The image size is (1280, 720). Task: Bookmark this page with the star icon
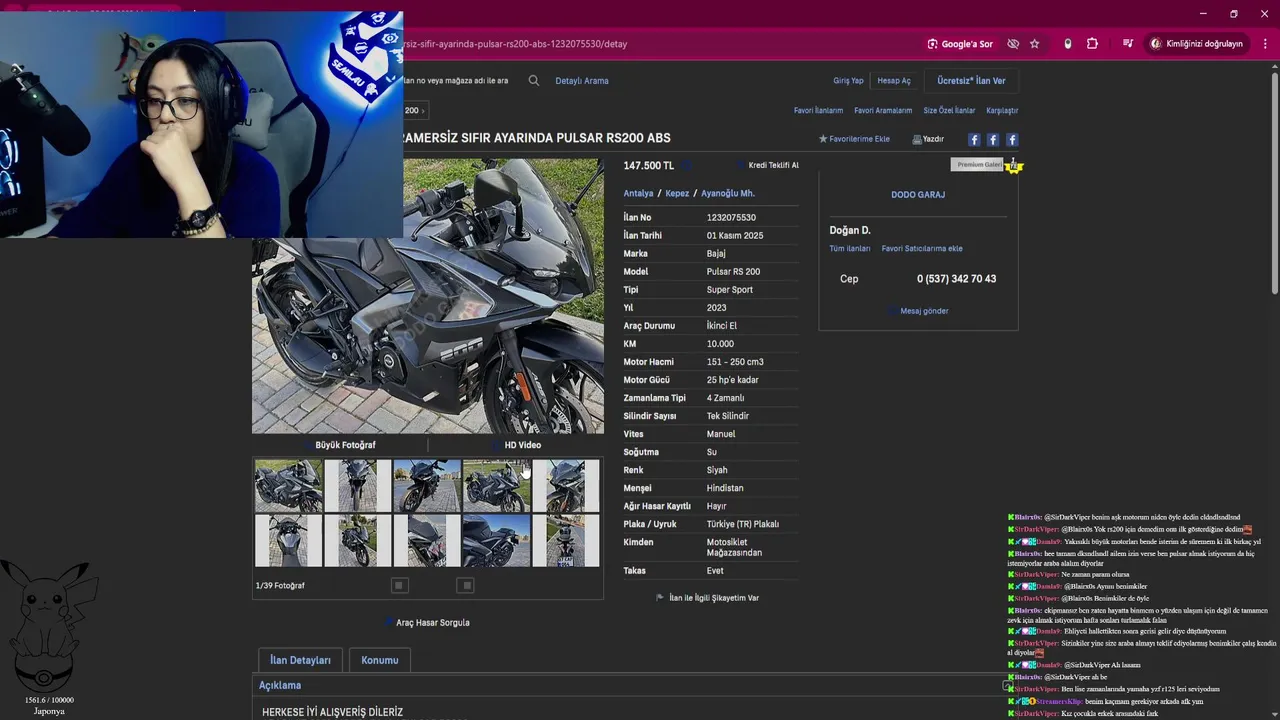pyautogui.click(x=1035, y=44)
